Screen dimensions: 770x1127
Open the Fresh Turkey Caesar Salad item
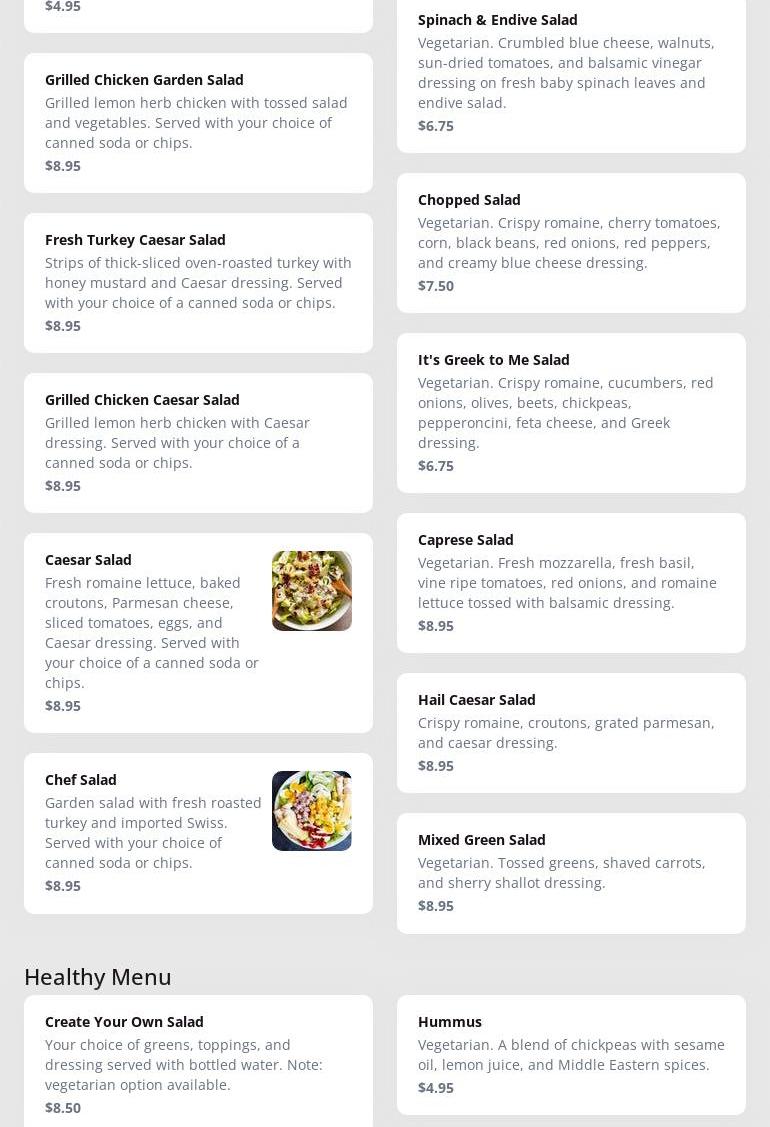pos(135,240)
